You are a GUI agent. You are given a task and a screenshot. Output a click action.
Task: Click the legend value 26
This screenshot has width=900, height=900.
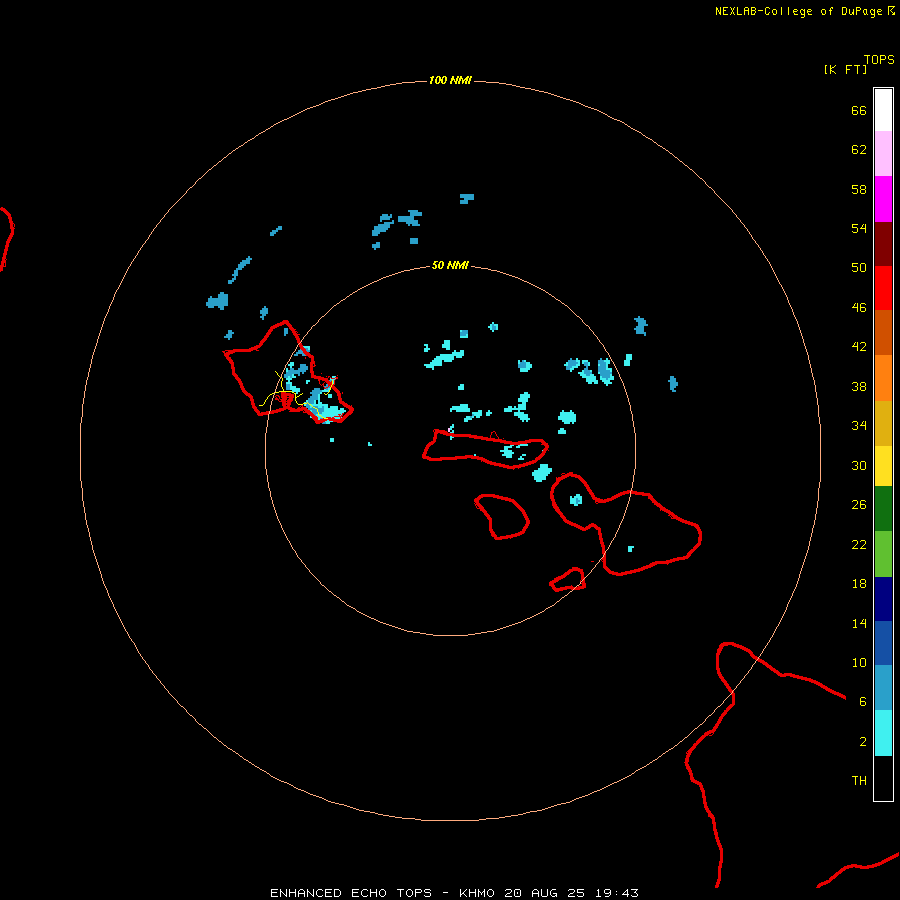point(859,504)
